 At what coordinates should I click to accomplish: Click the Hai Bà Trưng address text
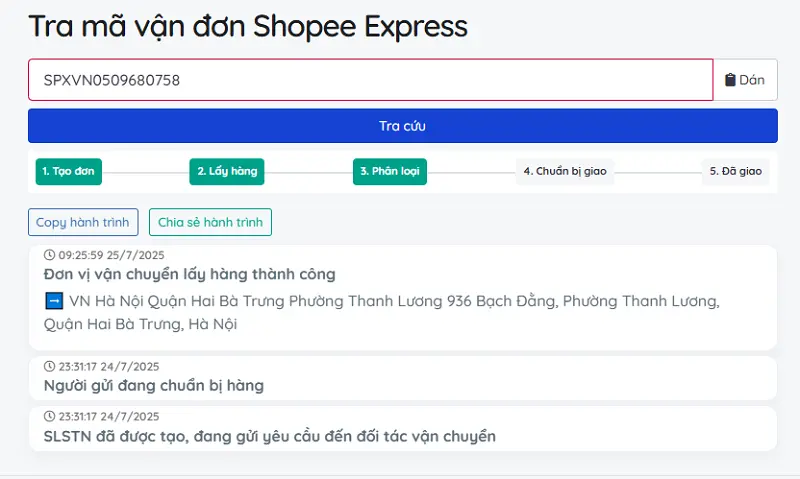(x=382, y=312)
